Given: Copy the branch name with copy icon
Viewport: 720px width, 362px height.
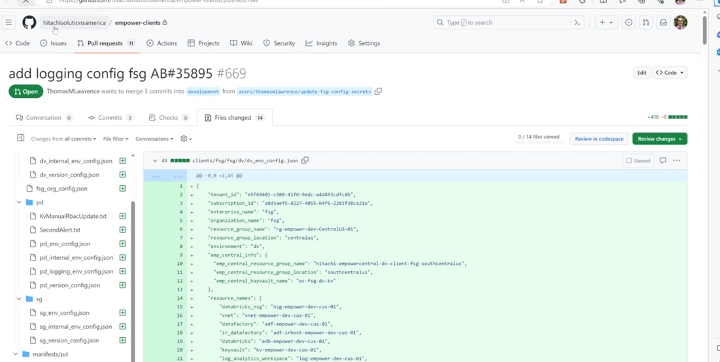Looking at the screenshot, I should (378, 91).
